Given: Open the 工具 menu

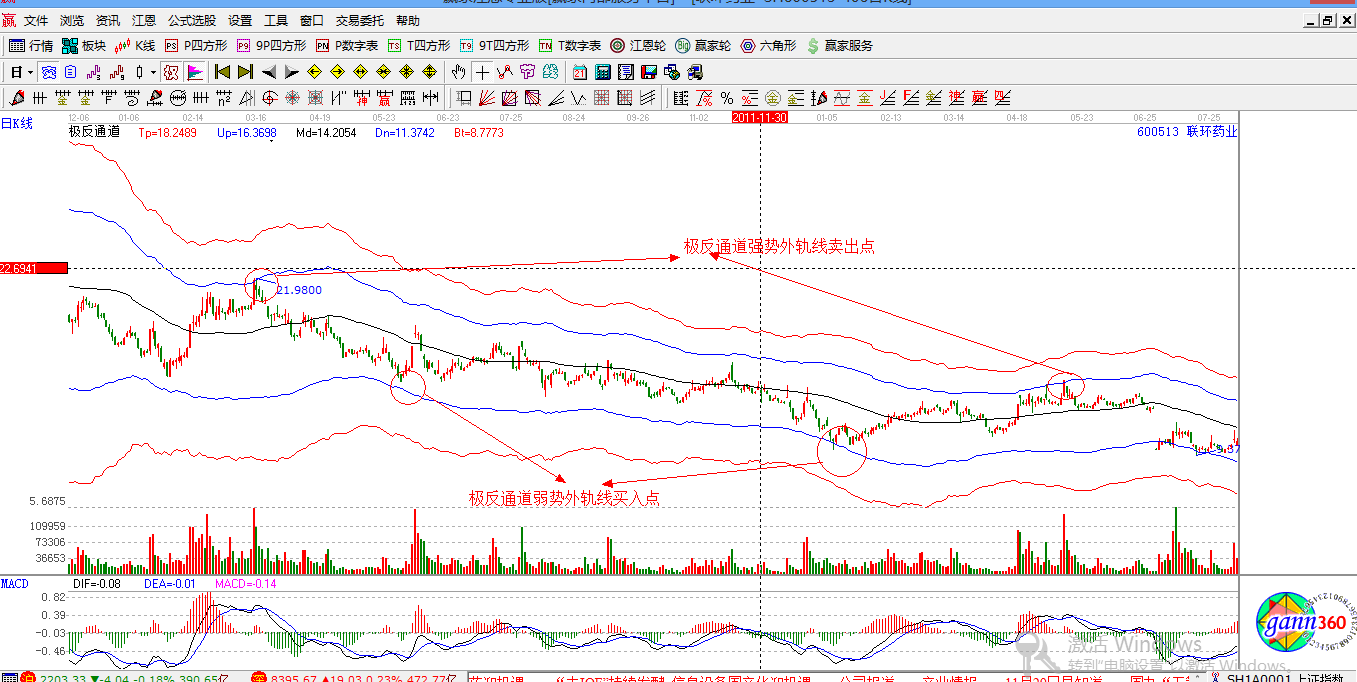Looking at the screenshot, I should [276, 20].
